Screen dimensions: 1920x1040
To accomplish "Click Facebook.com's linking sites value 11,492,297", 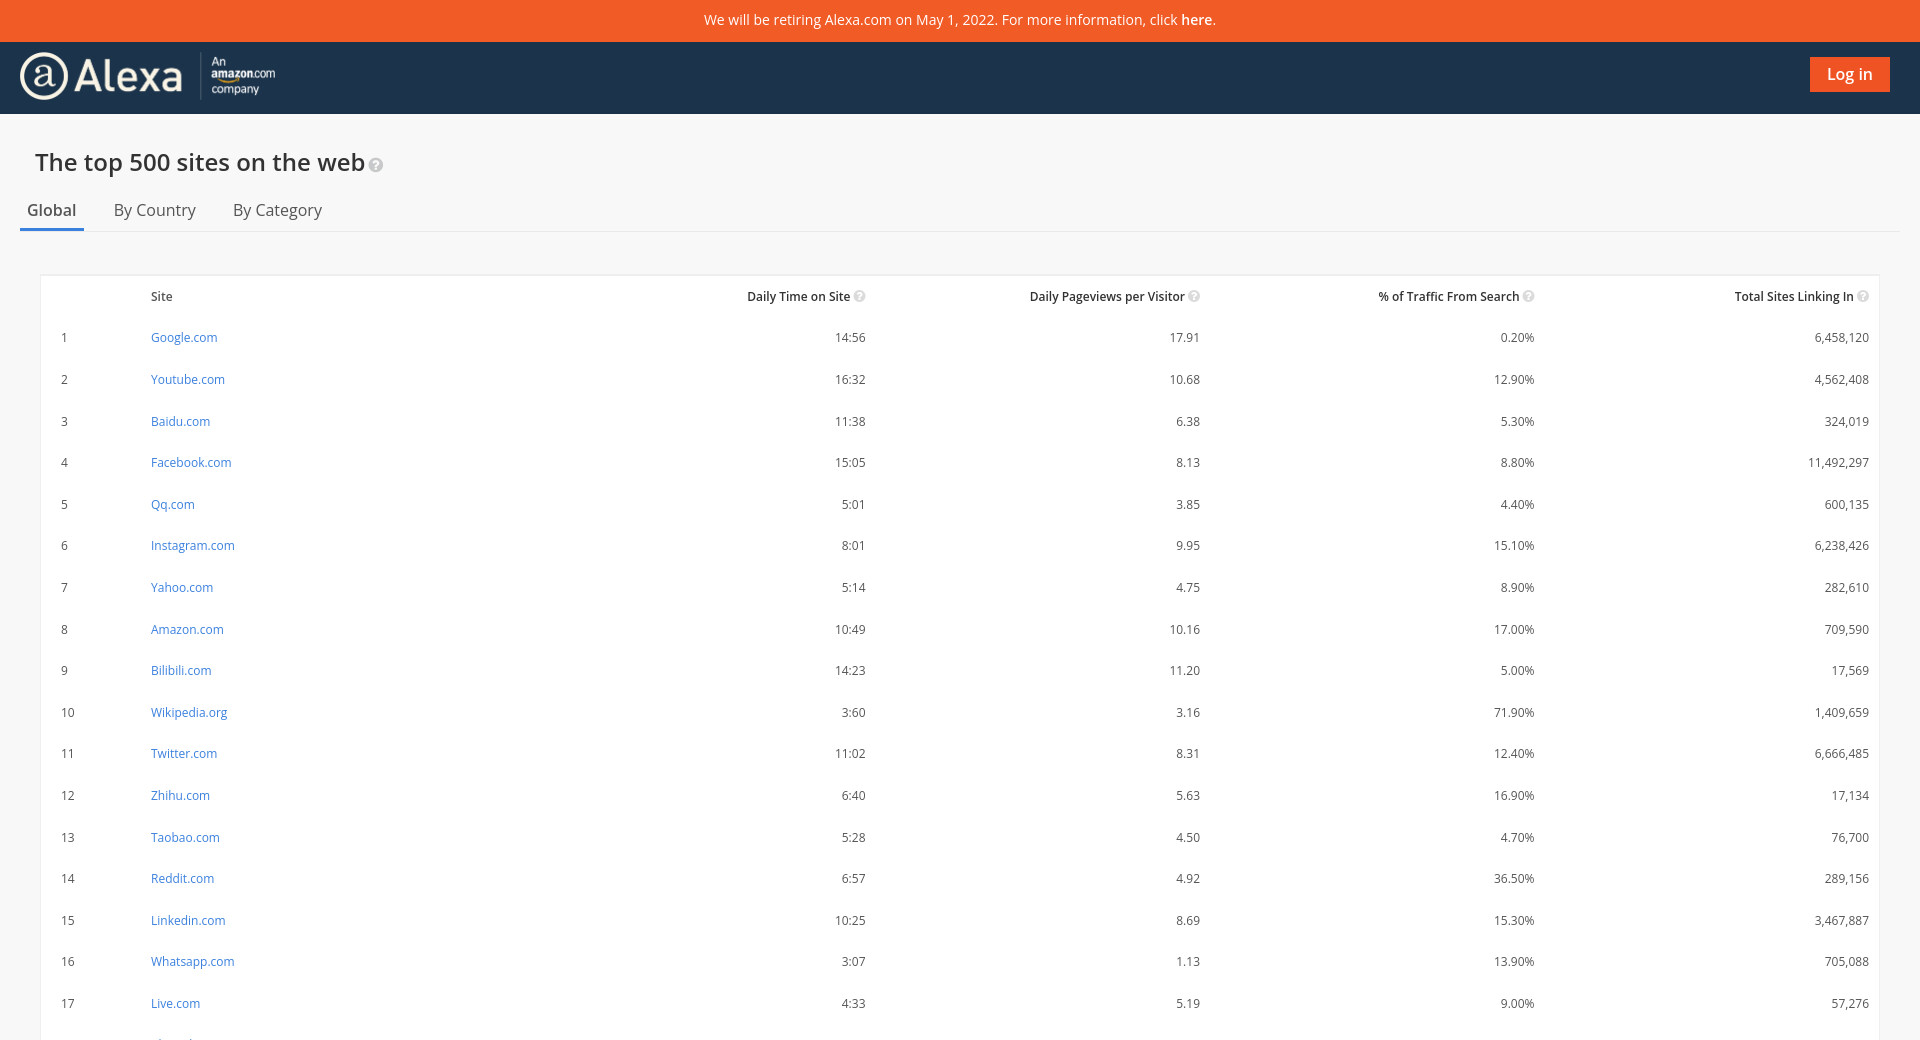I will (1838, 463).
